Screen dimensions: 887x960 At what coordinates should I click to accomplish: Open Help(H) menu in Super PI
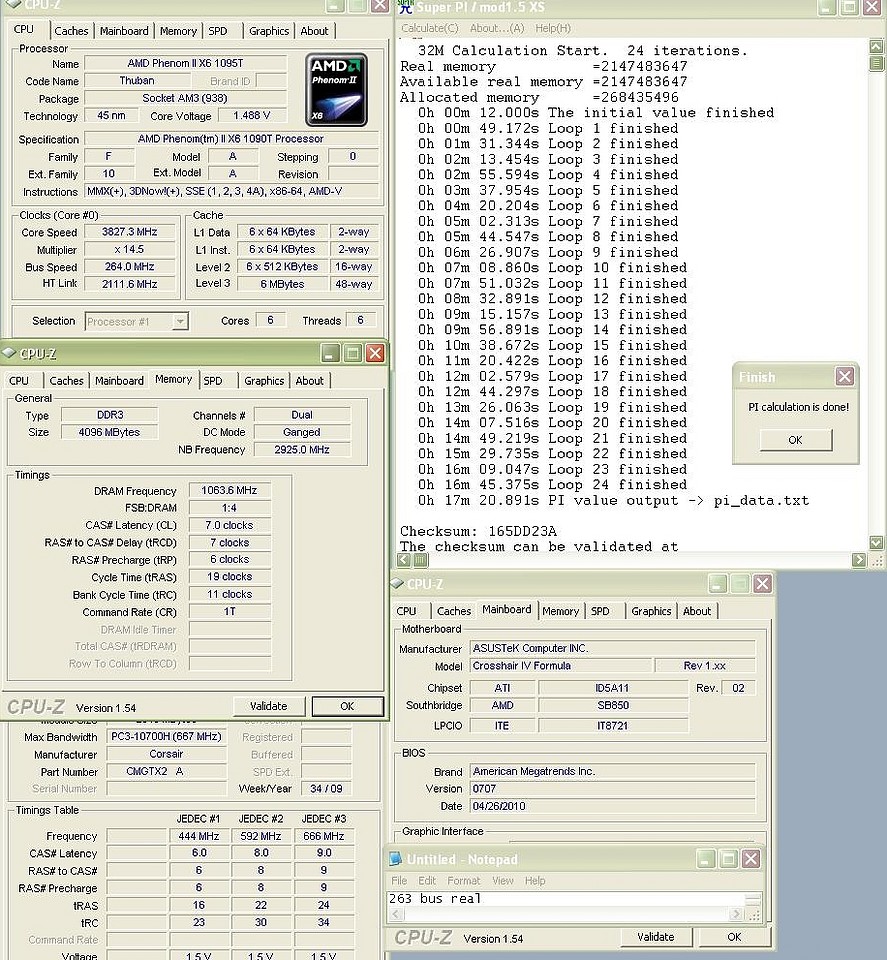point(553,28)
